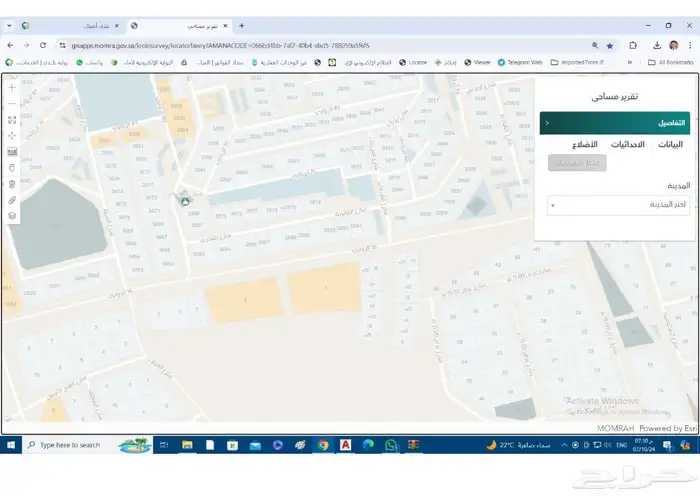700x496 pixels.
Task: Select the orange parcel numbered 1
Action: 325,288
